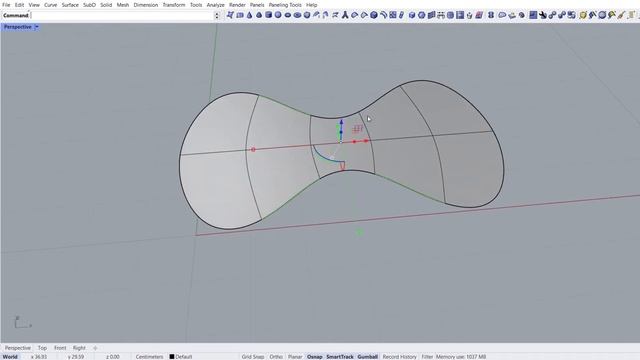Click the figure-eight shaped toolbar icon
Screen dimensions: 640x360
coord(491,15)
